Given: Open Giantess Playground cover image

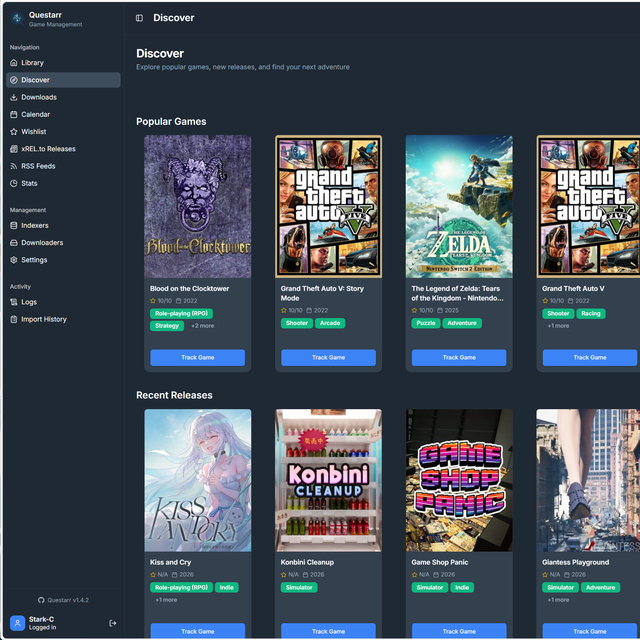Looking at the screenshot, I should point(588,480).
